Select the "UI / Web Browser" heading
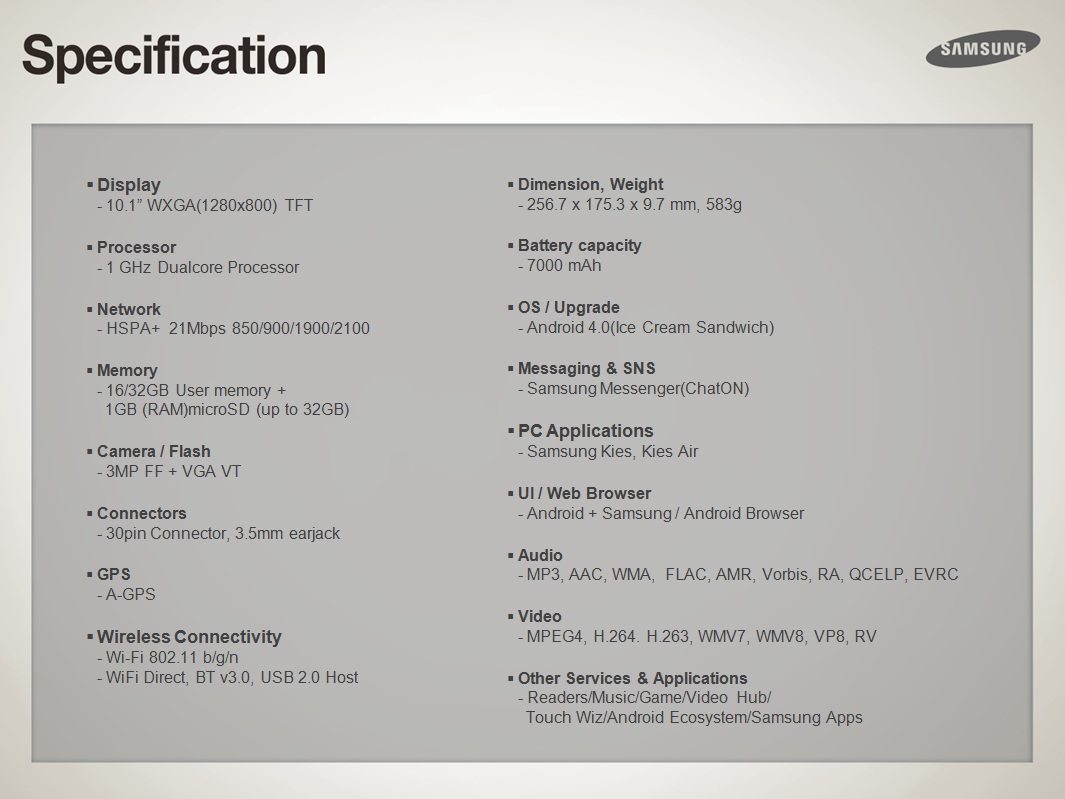Screen dimensions: 1065x799 click(x=584, y=493)
